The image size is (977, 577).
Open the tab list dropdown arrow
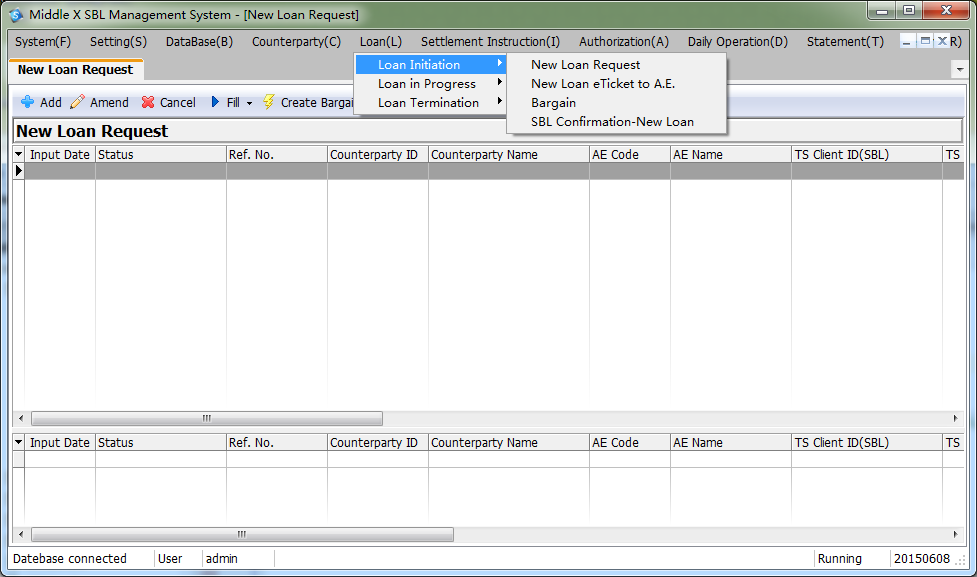tap(960, 70)
